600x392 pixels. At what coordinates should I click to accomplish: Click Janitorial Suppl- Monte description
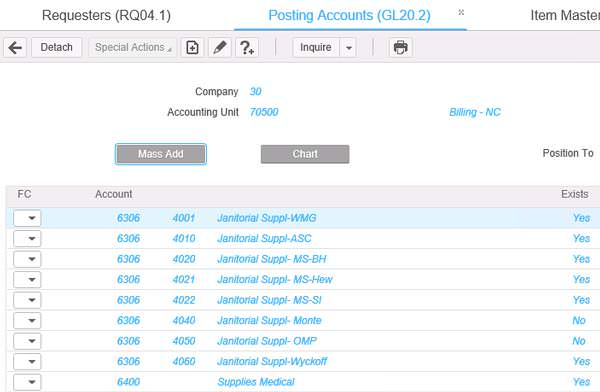coord(269,320)
